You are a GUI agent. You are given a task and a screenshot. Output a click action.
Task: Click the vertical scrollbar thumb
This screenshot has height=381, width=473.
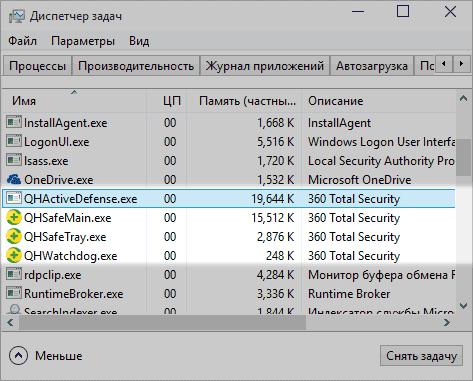pos(463,157)
